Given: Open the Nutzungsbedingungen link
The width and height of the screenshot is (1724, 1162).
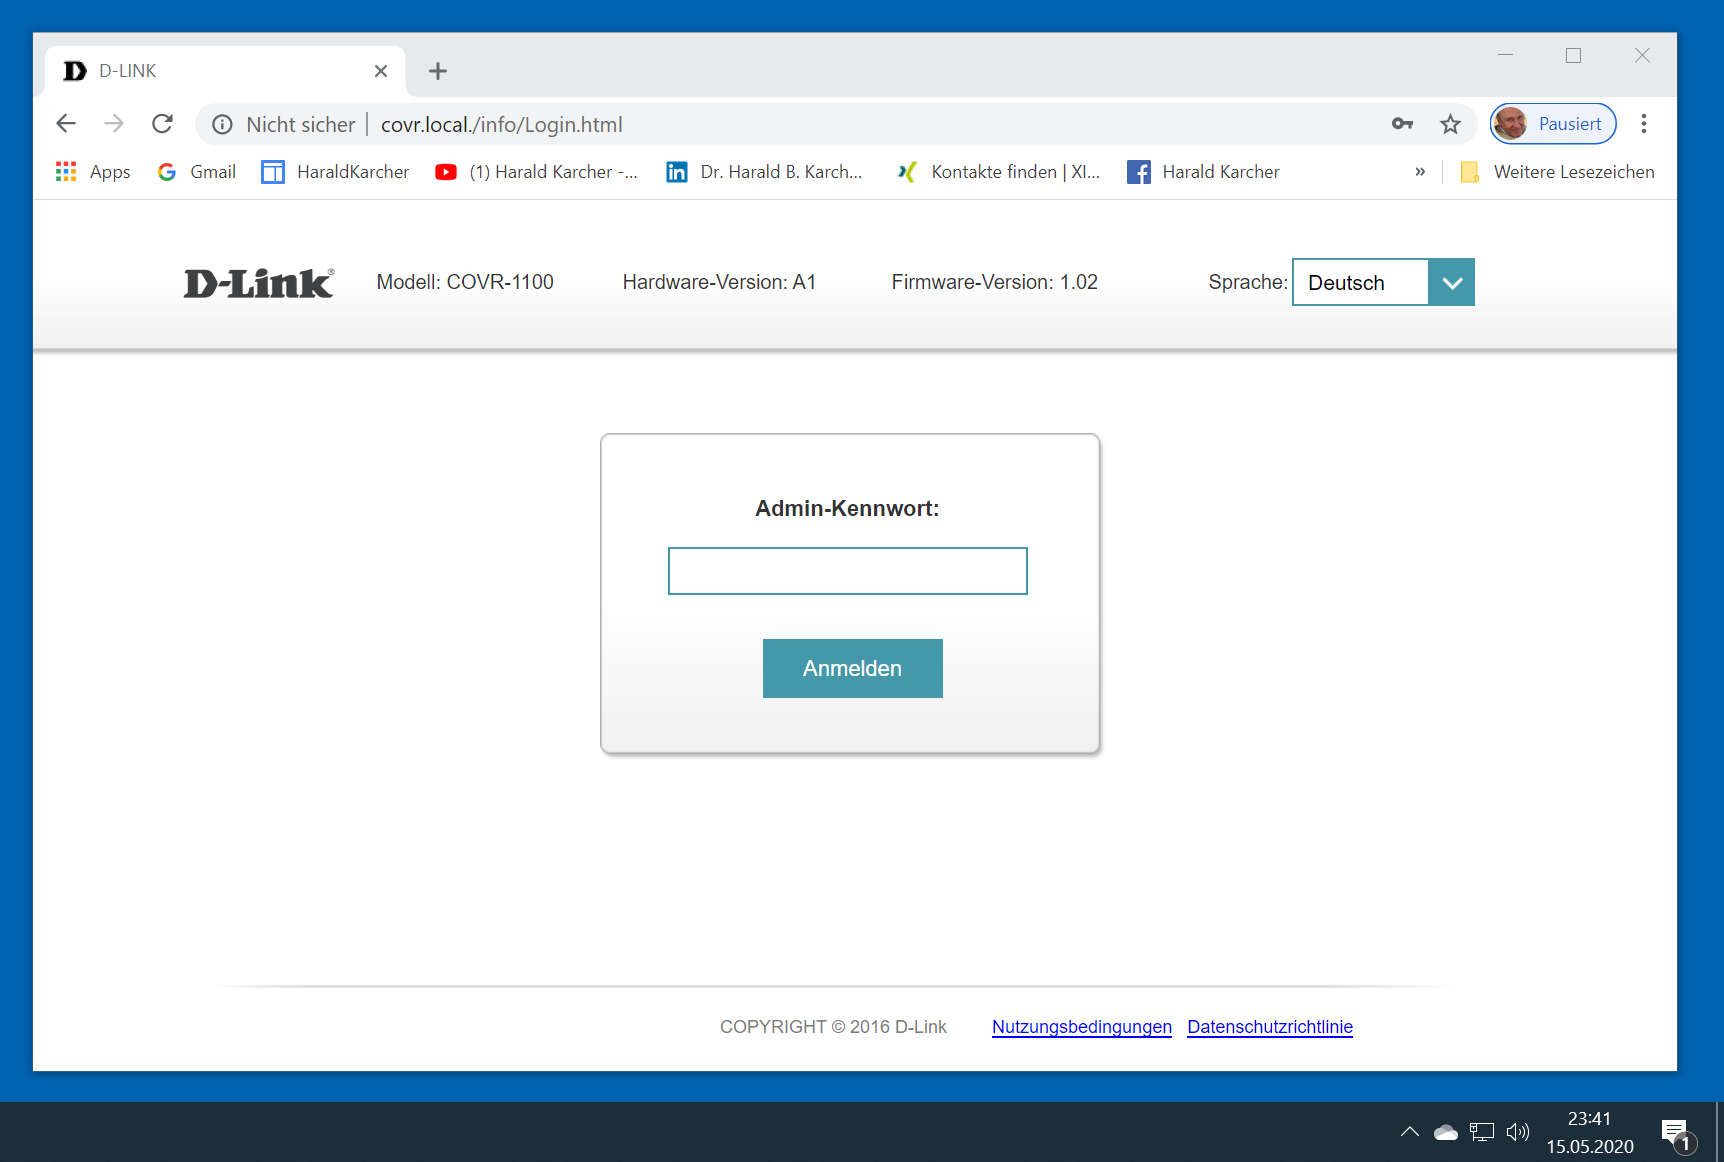Looking at the screenshot, I should (1082, 1027).
